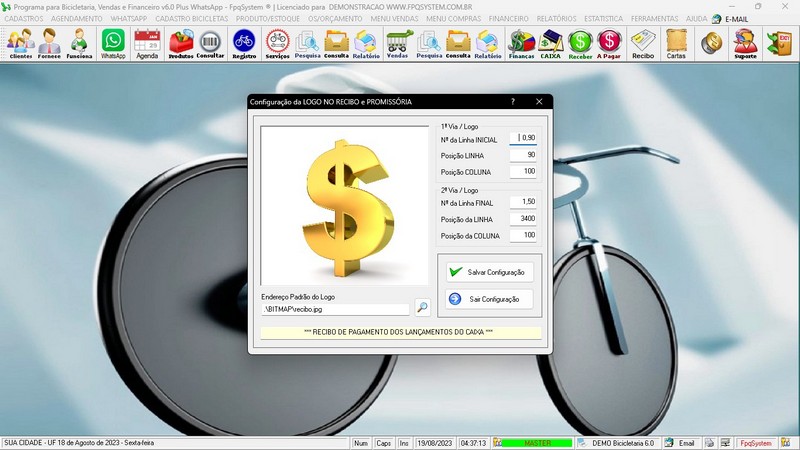Open the A Pagar red dollar icon
This screenshot has width=800, height=450.
tap(609, 44)
